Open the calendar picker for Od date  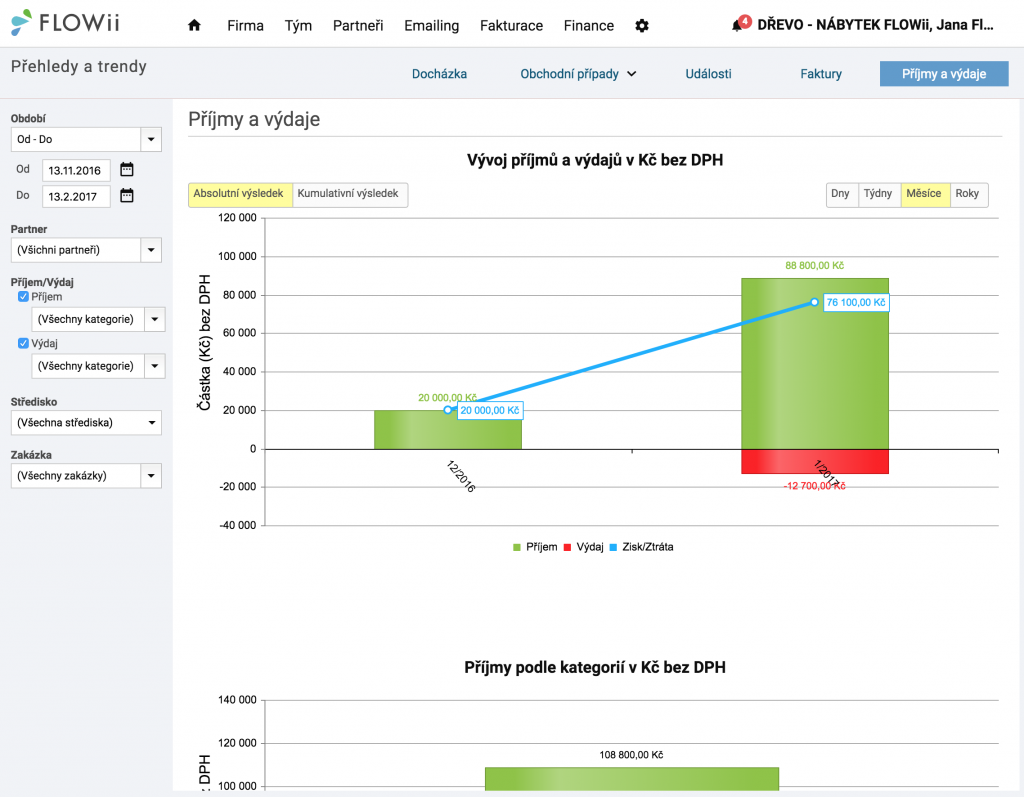point(127,170)
